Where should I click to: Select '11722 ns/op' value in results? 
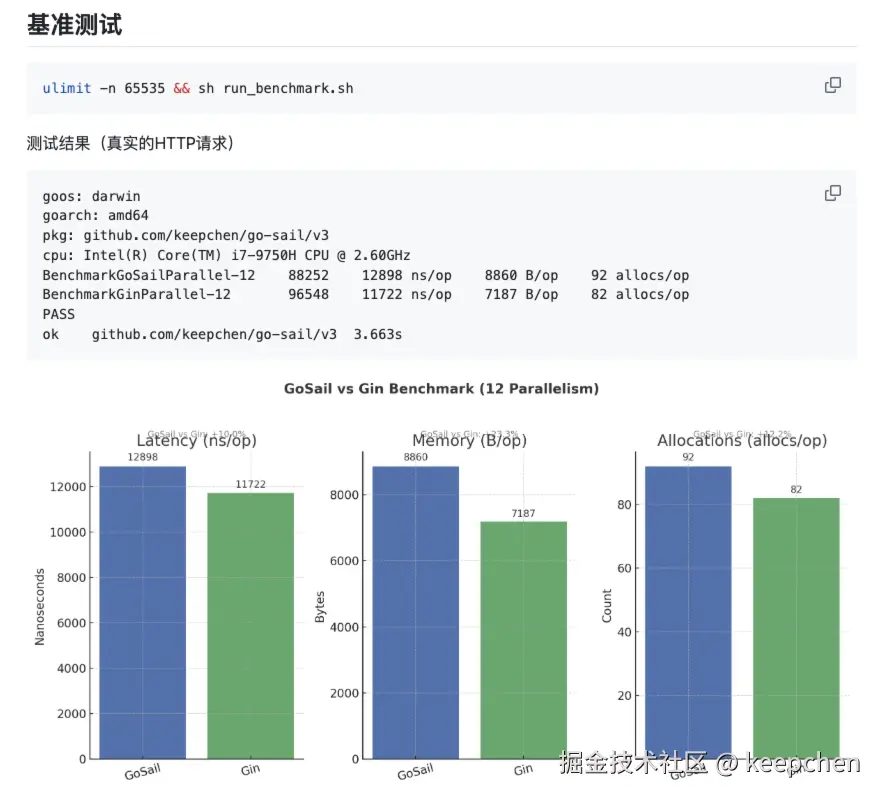coord(406,294)
